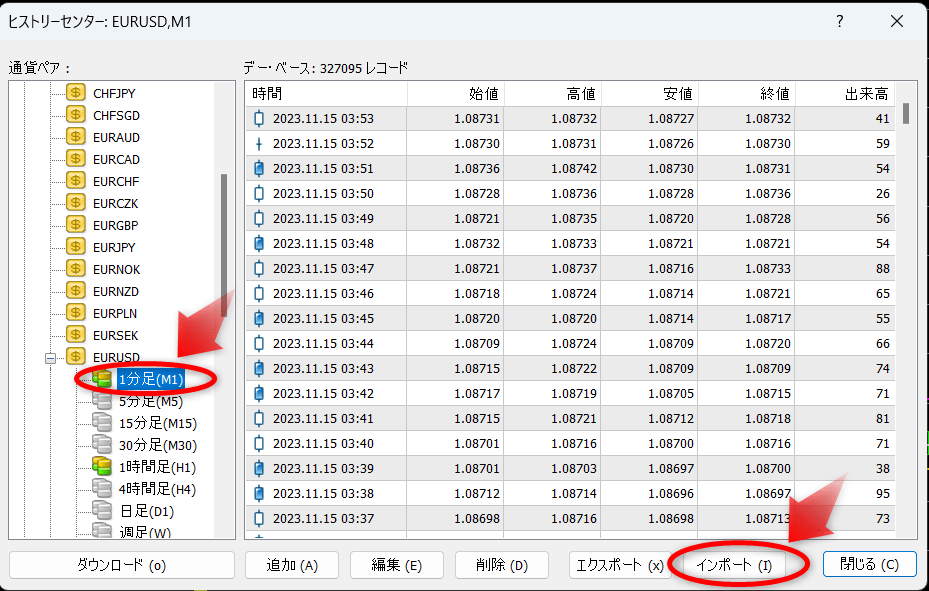
Task: Click the candlestick icon on the 03:48 row
Action: (x=258, y=243)
